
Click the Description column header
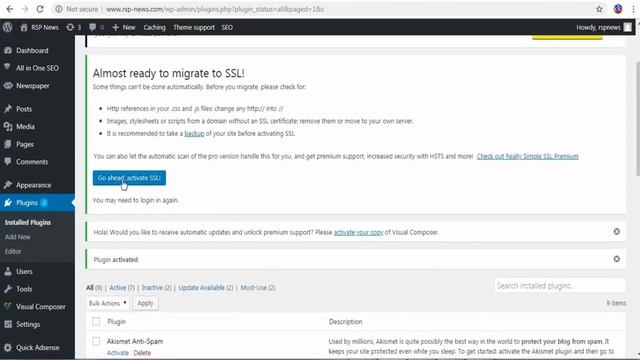(345, 322)
